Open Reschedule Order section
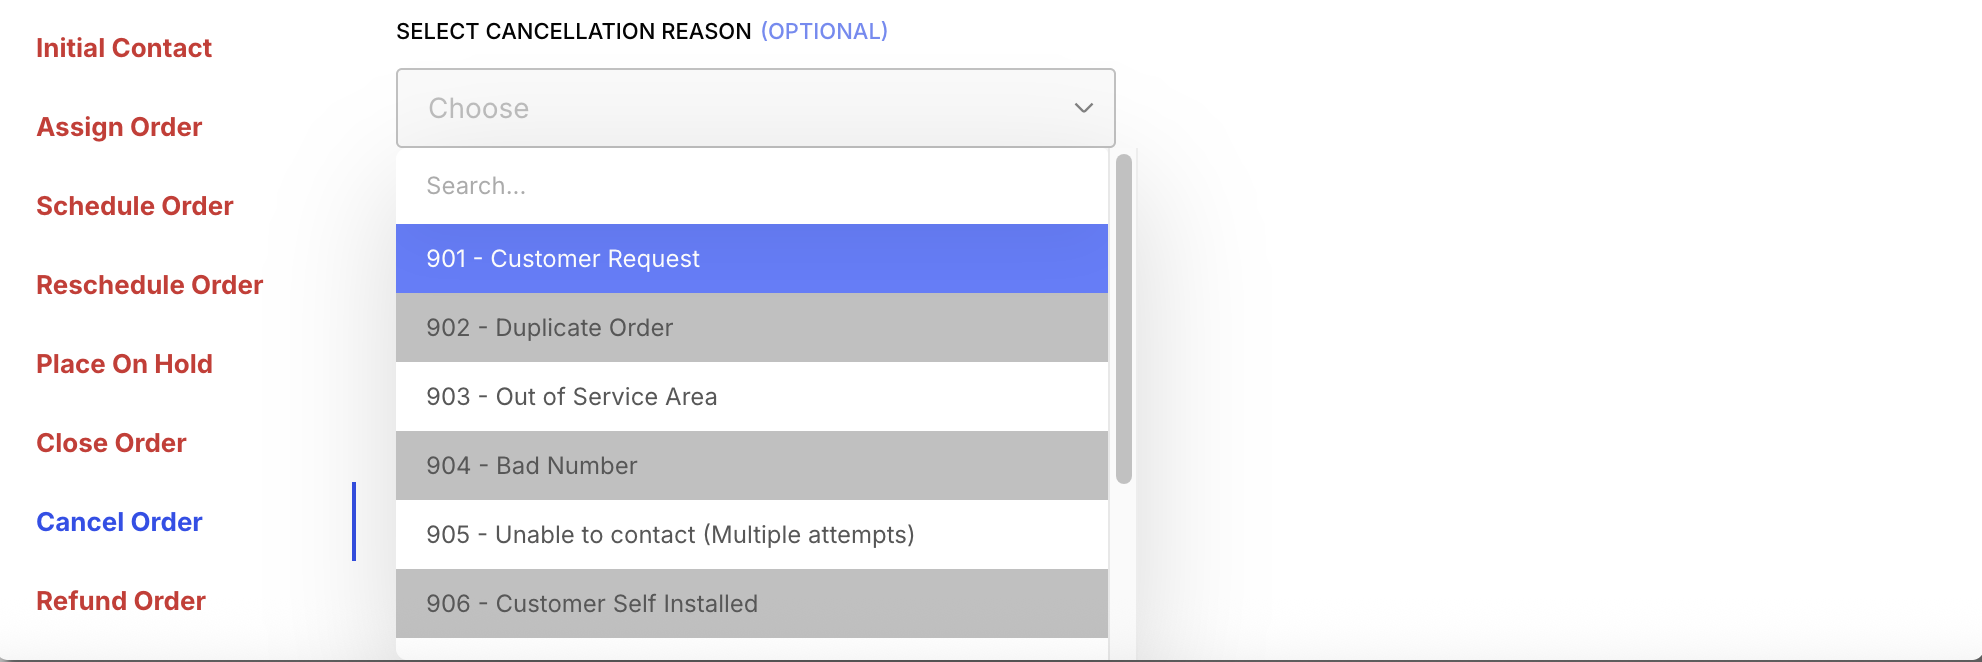 (150, 285)
